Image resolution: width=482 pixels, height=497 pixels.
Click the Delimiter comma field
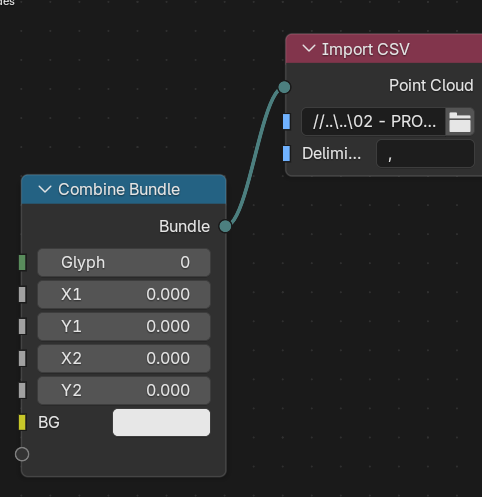[x=425, y=154]
